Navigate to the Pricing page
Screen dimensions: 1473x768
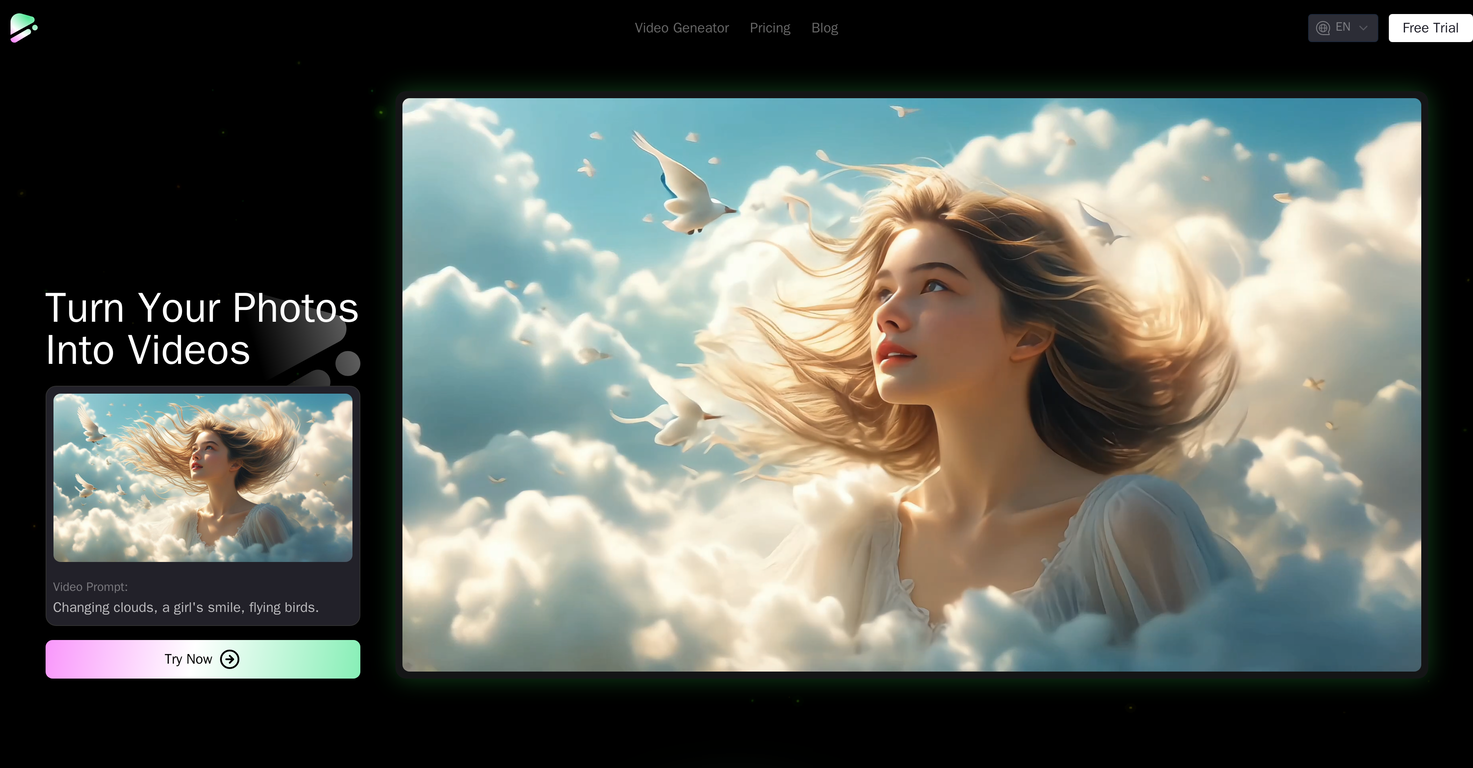[769, 27]
